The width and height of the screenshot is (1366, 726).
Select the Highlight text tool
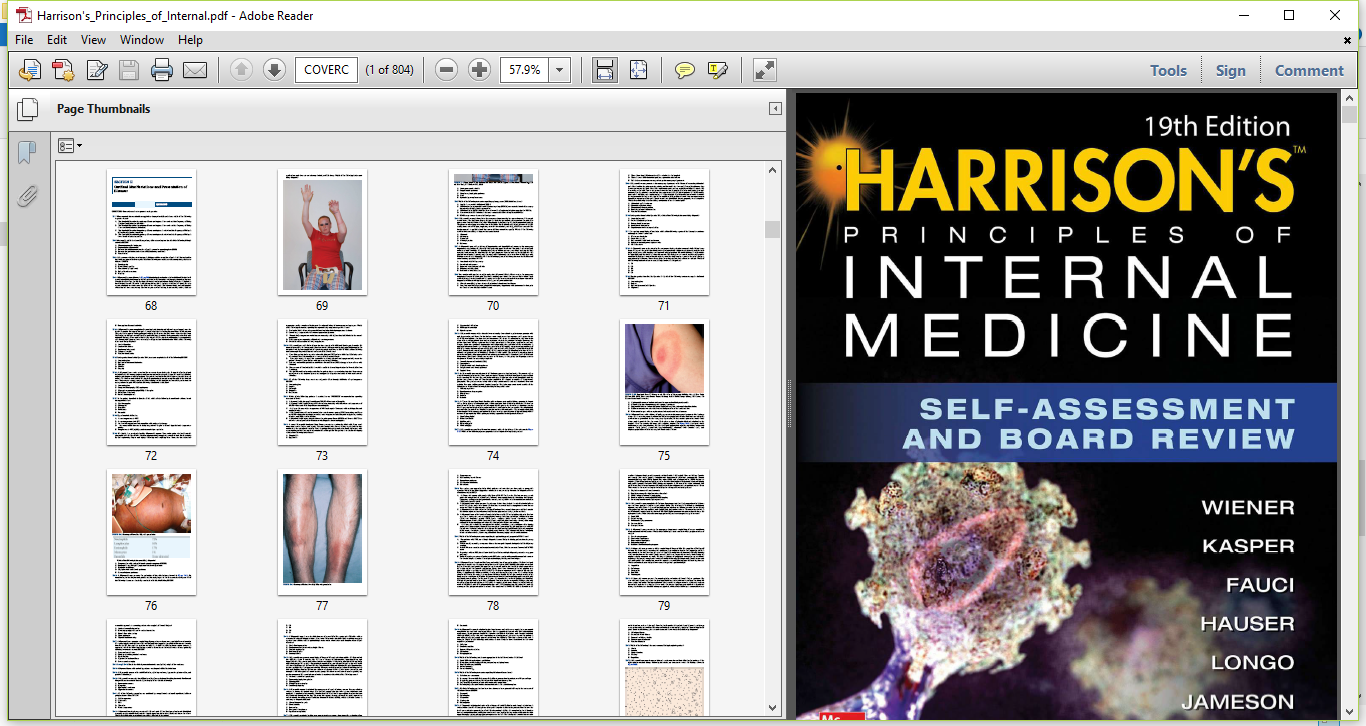pyautogui.click(x=717, y=70)
